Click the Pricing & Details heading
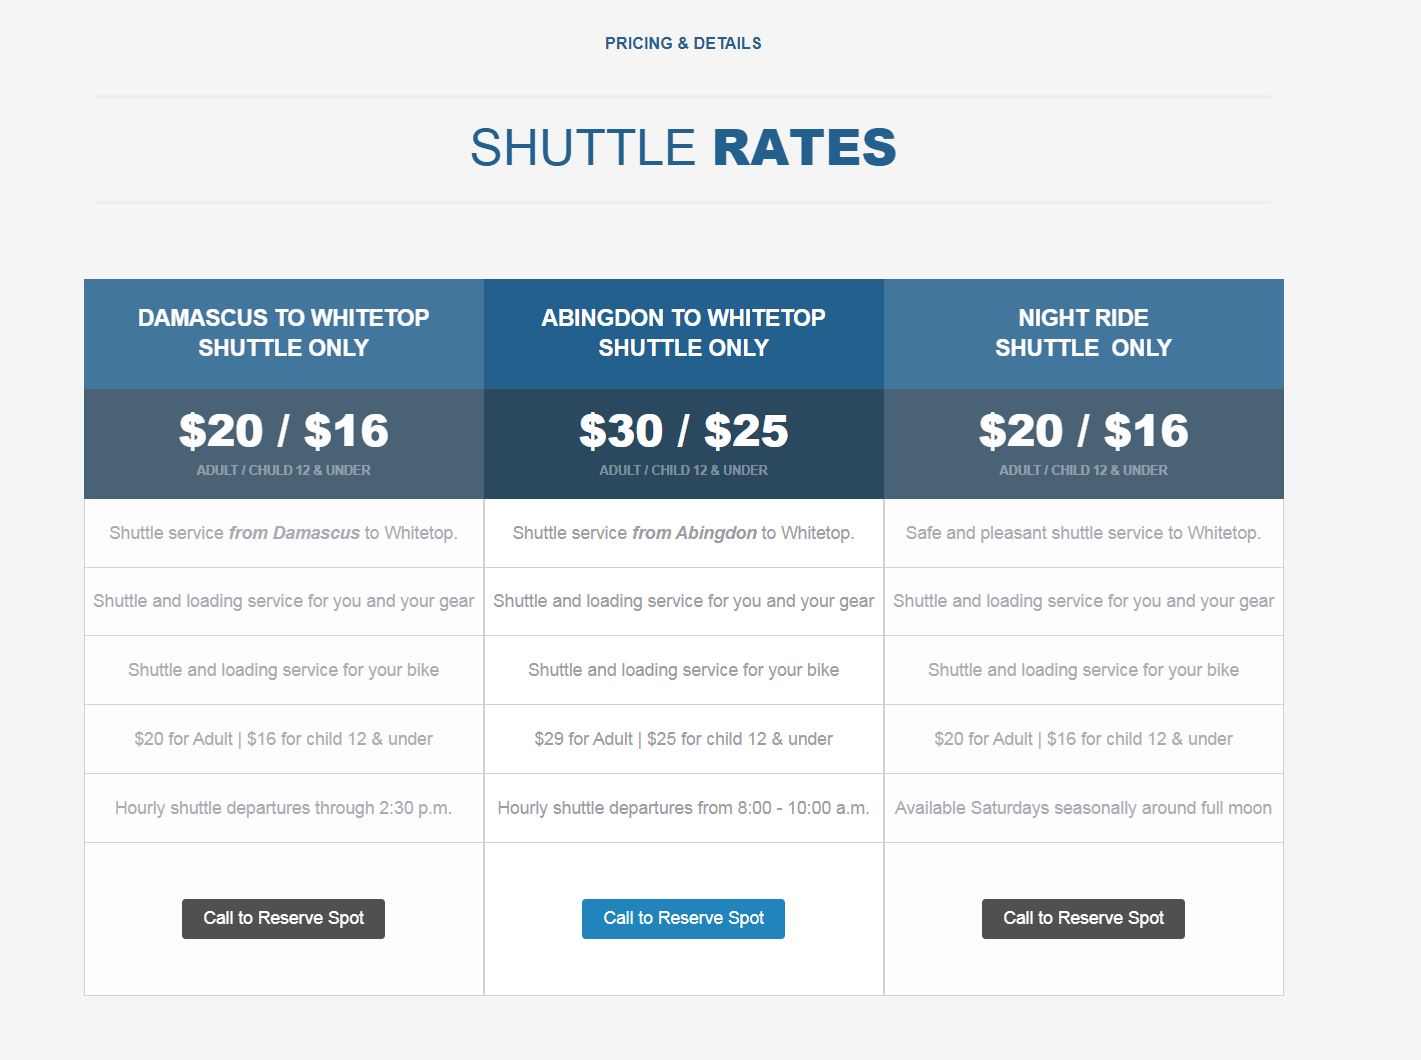The width and height of the screenshot is (1421, 1060). [683, 43]
